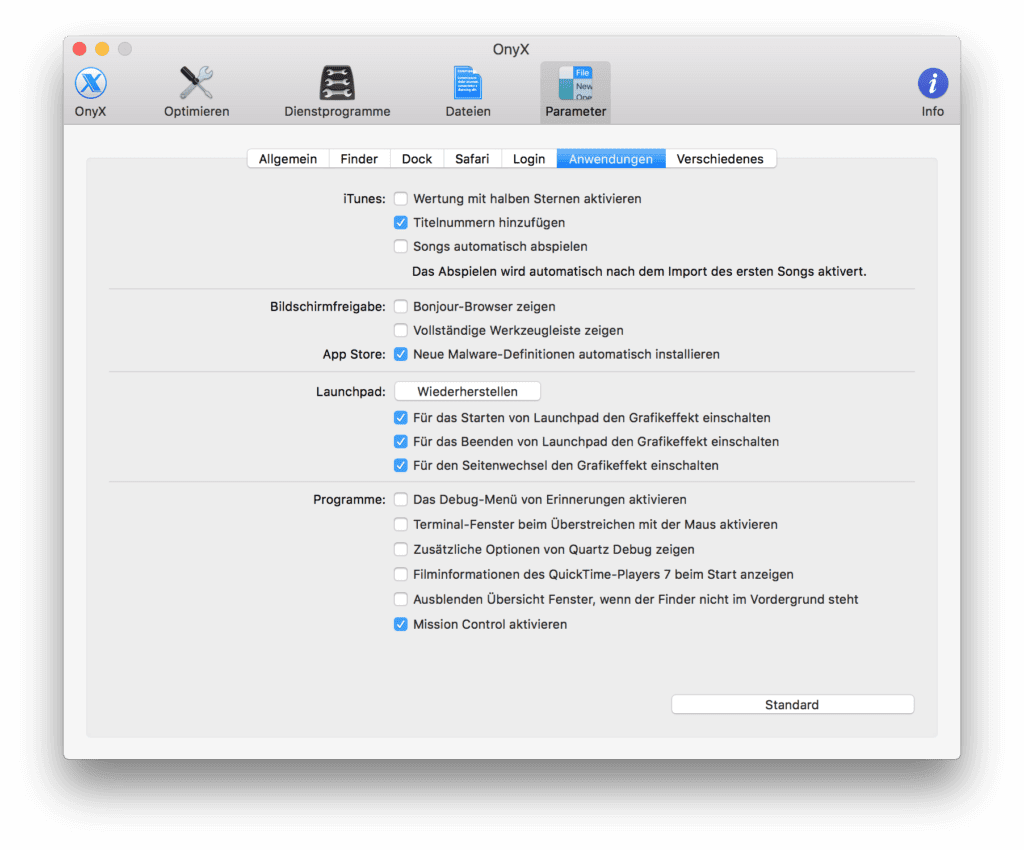Enable Songs automatisch abspielen
This screenshot has height=850, width=1024.
pos(401,246)
